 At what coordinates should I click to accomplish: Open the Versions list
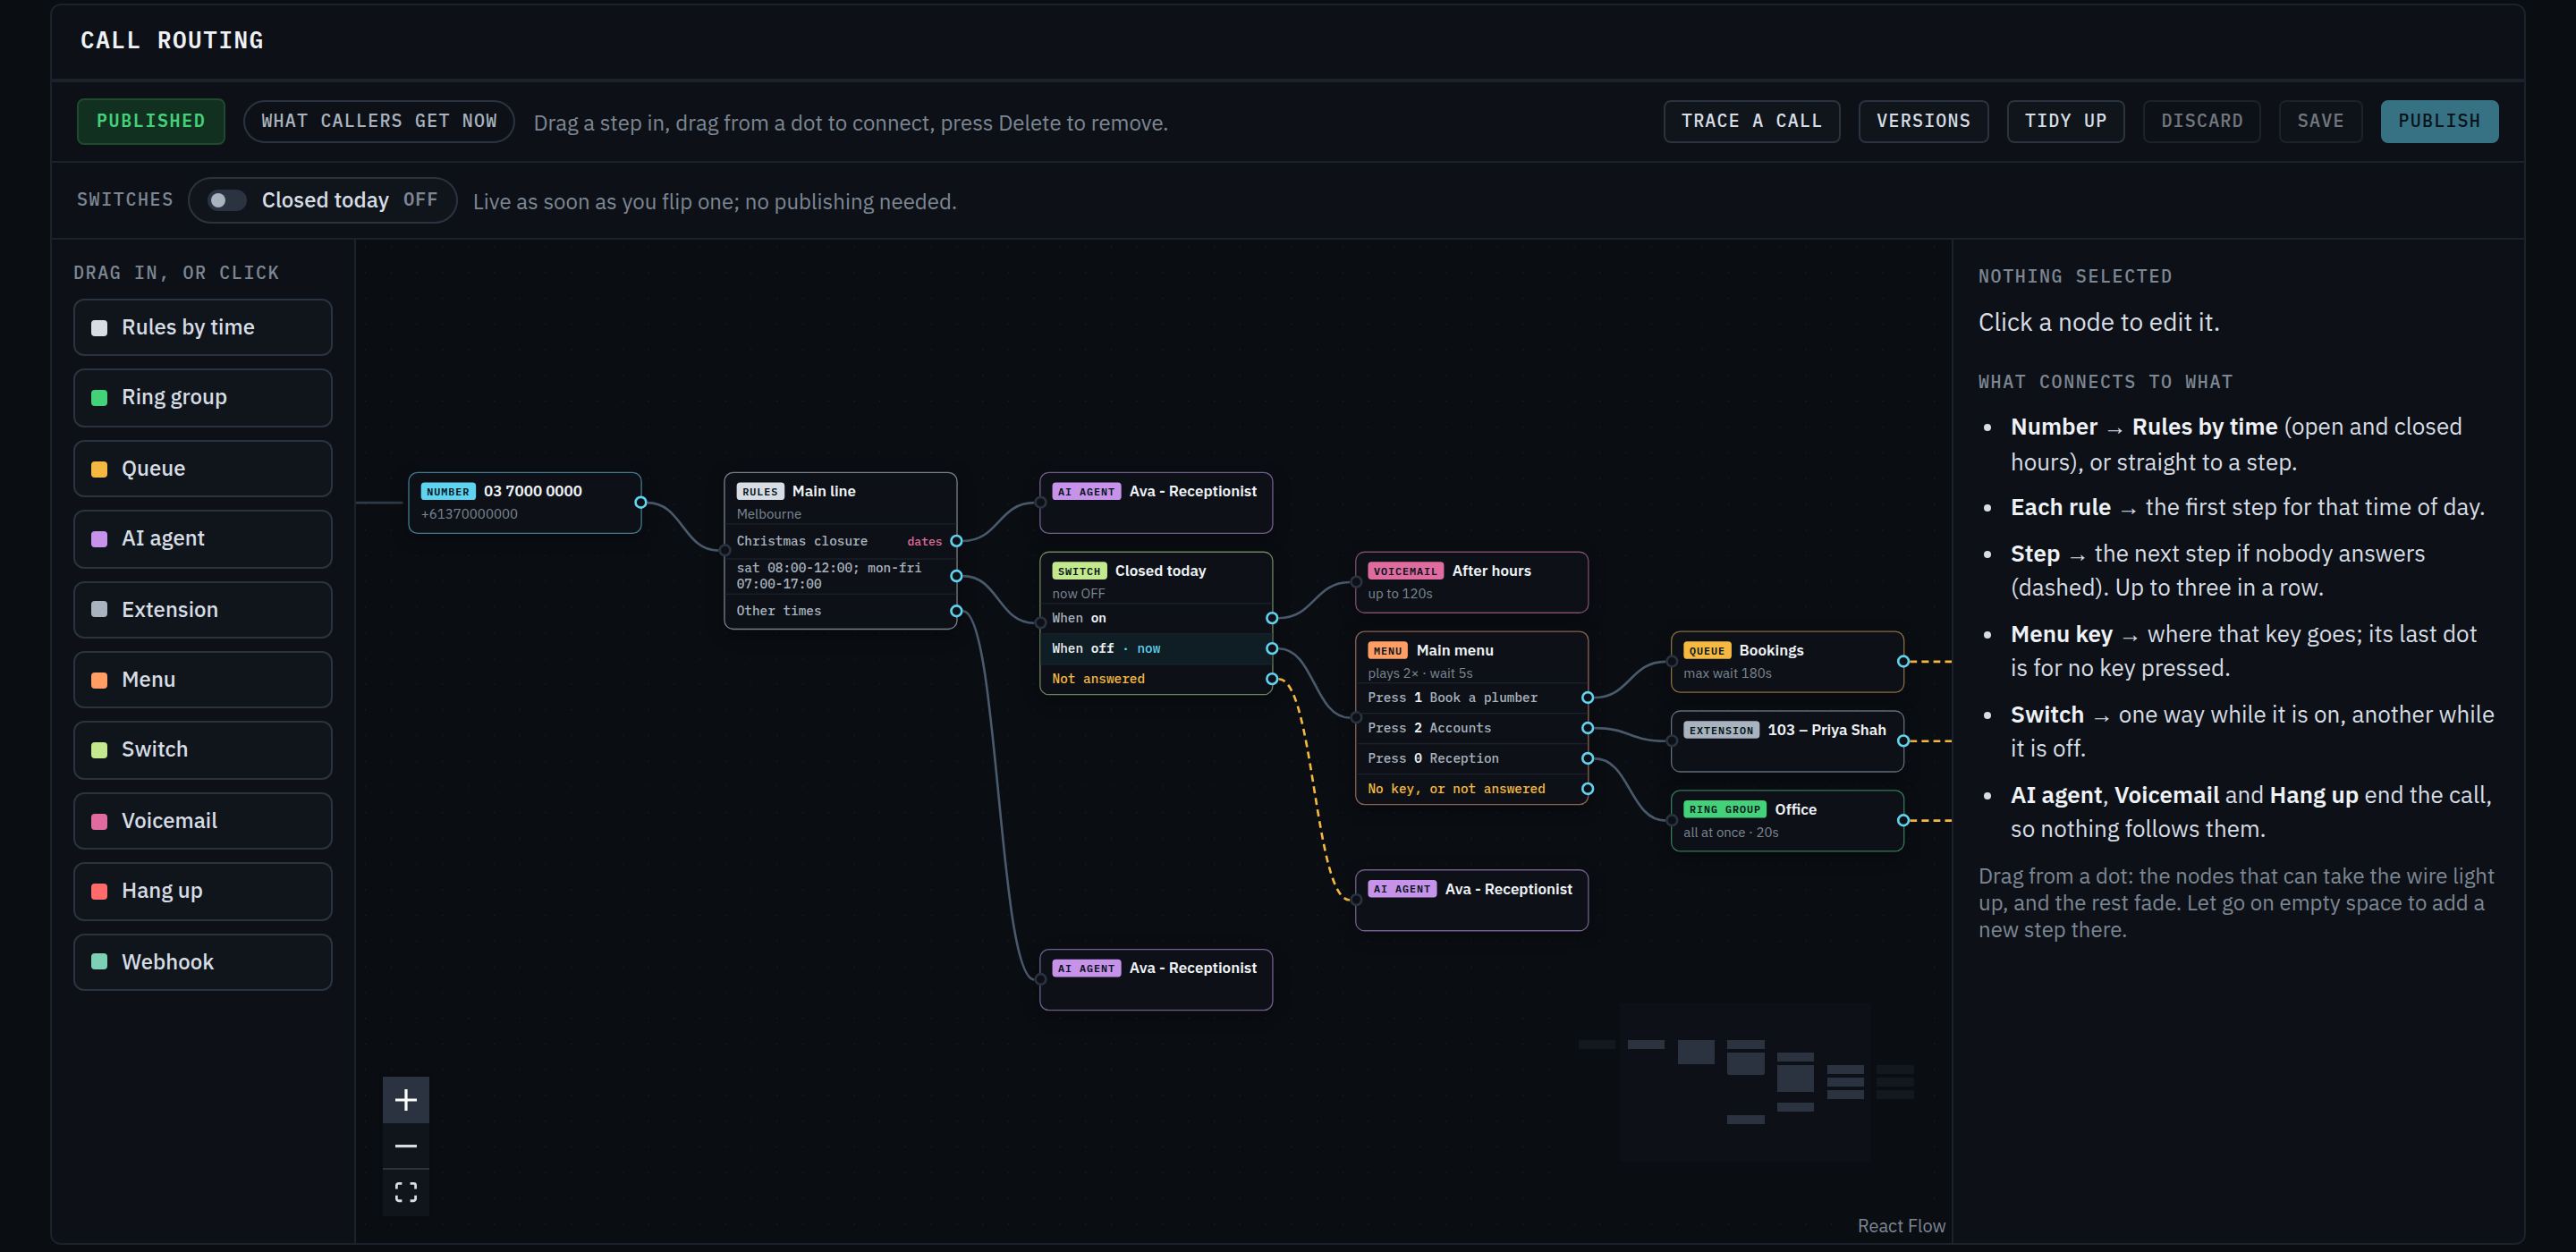[x=1923, y=121]
